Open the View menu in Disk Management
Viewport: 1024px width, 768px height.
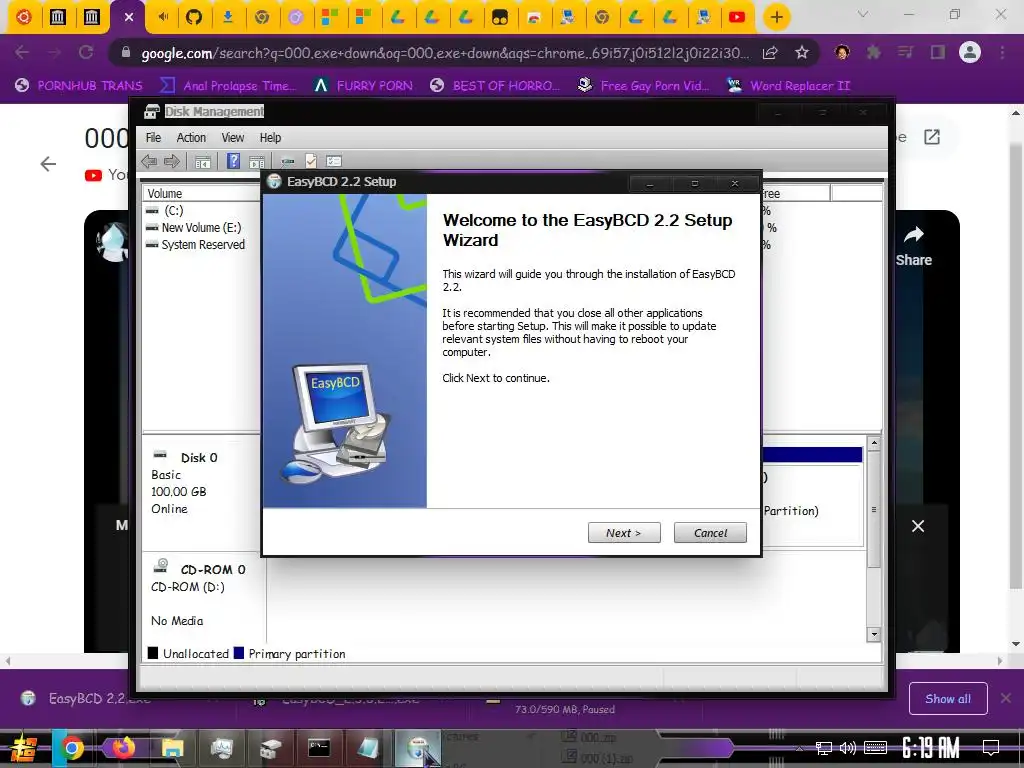232,138
